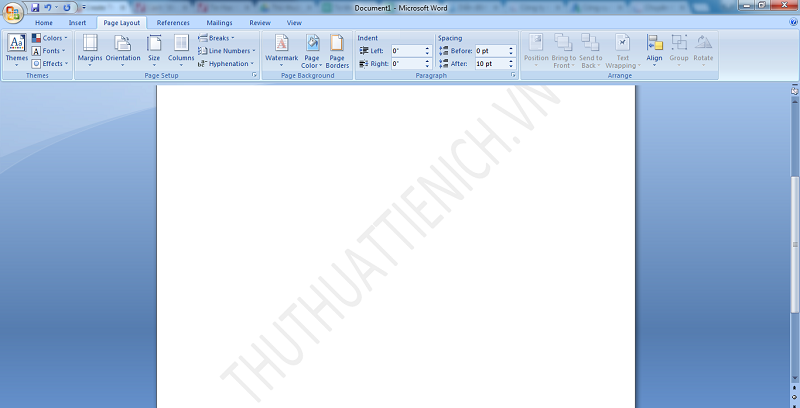Add a Watermark to the page
The image size is (800, 408).
point(281,48)
